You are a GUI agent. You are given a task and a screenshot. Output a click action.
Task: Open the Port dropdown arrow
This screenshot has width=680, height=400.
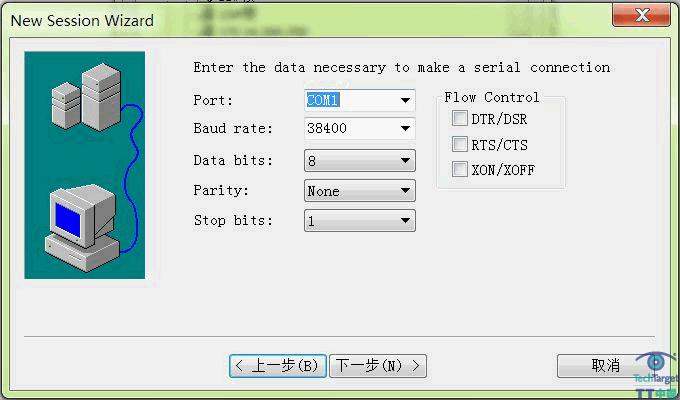[405, 100]
